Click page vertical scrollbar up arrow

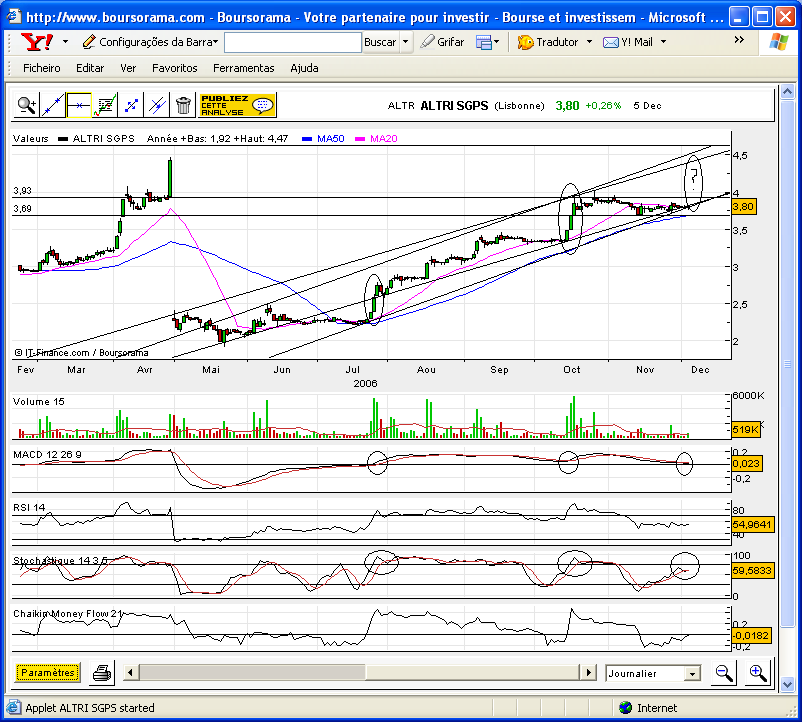(787, 92)
